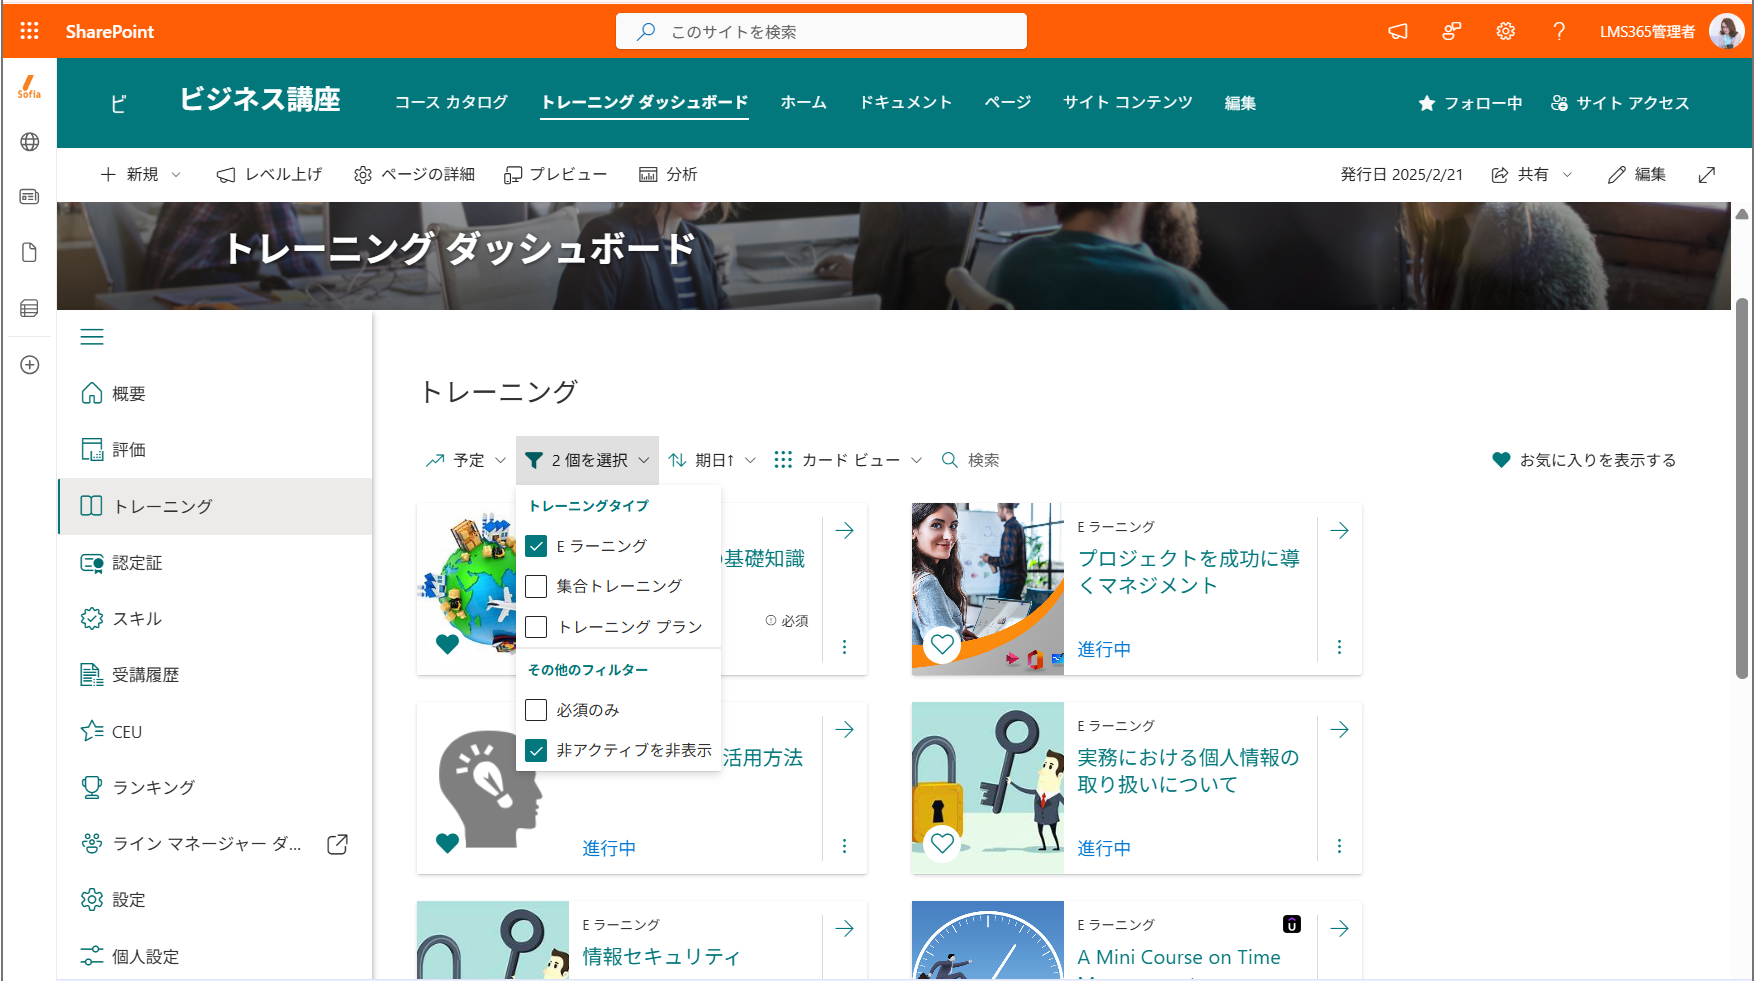Open the globe icon in left rail

coord(30,142)
